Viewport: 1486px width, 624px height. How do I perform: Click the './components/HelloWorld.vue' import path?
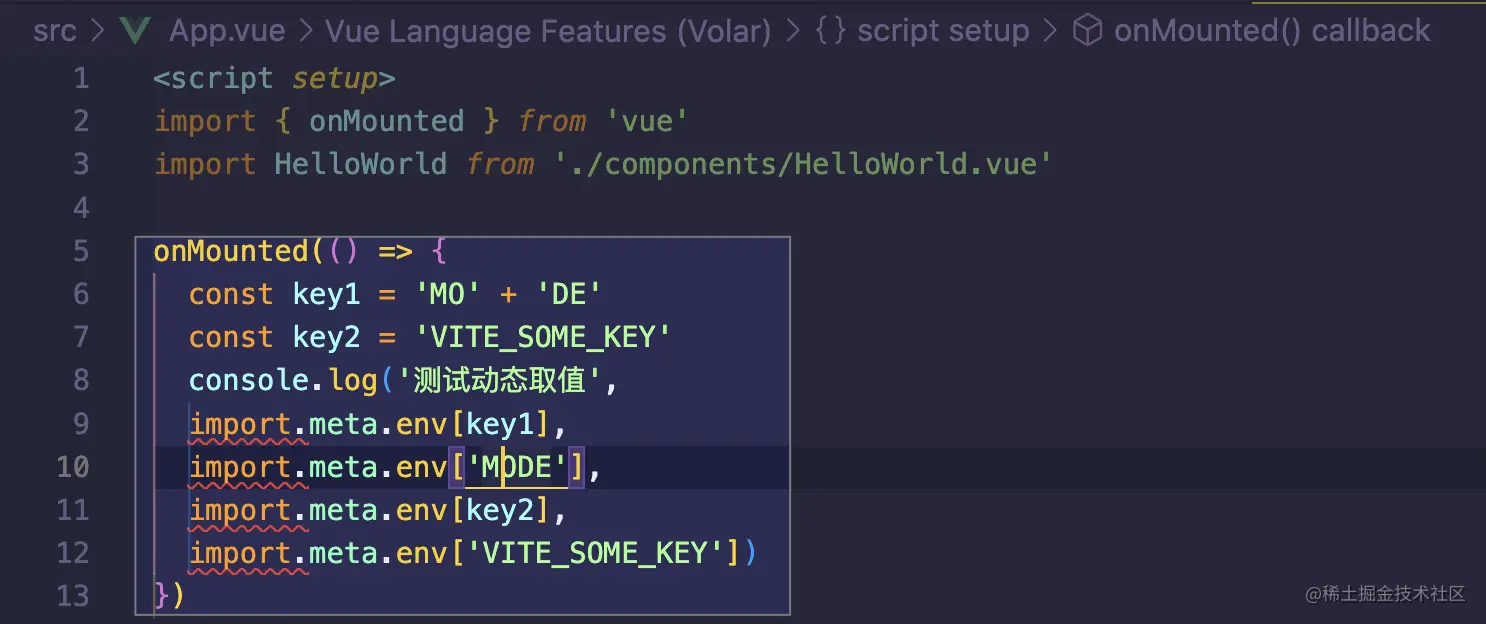[803, 164]
